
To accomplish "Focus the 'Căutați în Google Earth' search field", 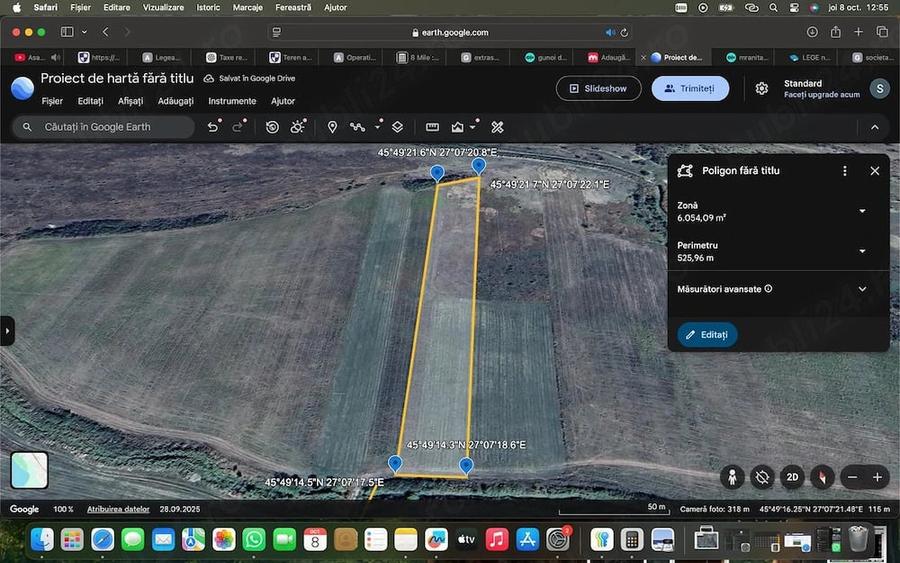I will [104, 127].
